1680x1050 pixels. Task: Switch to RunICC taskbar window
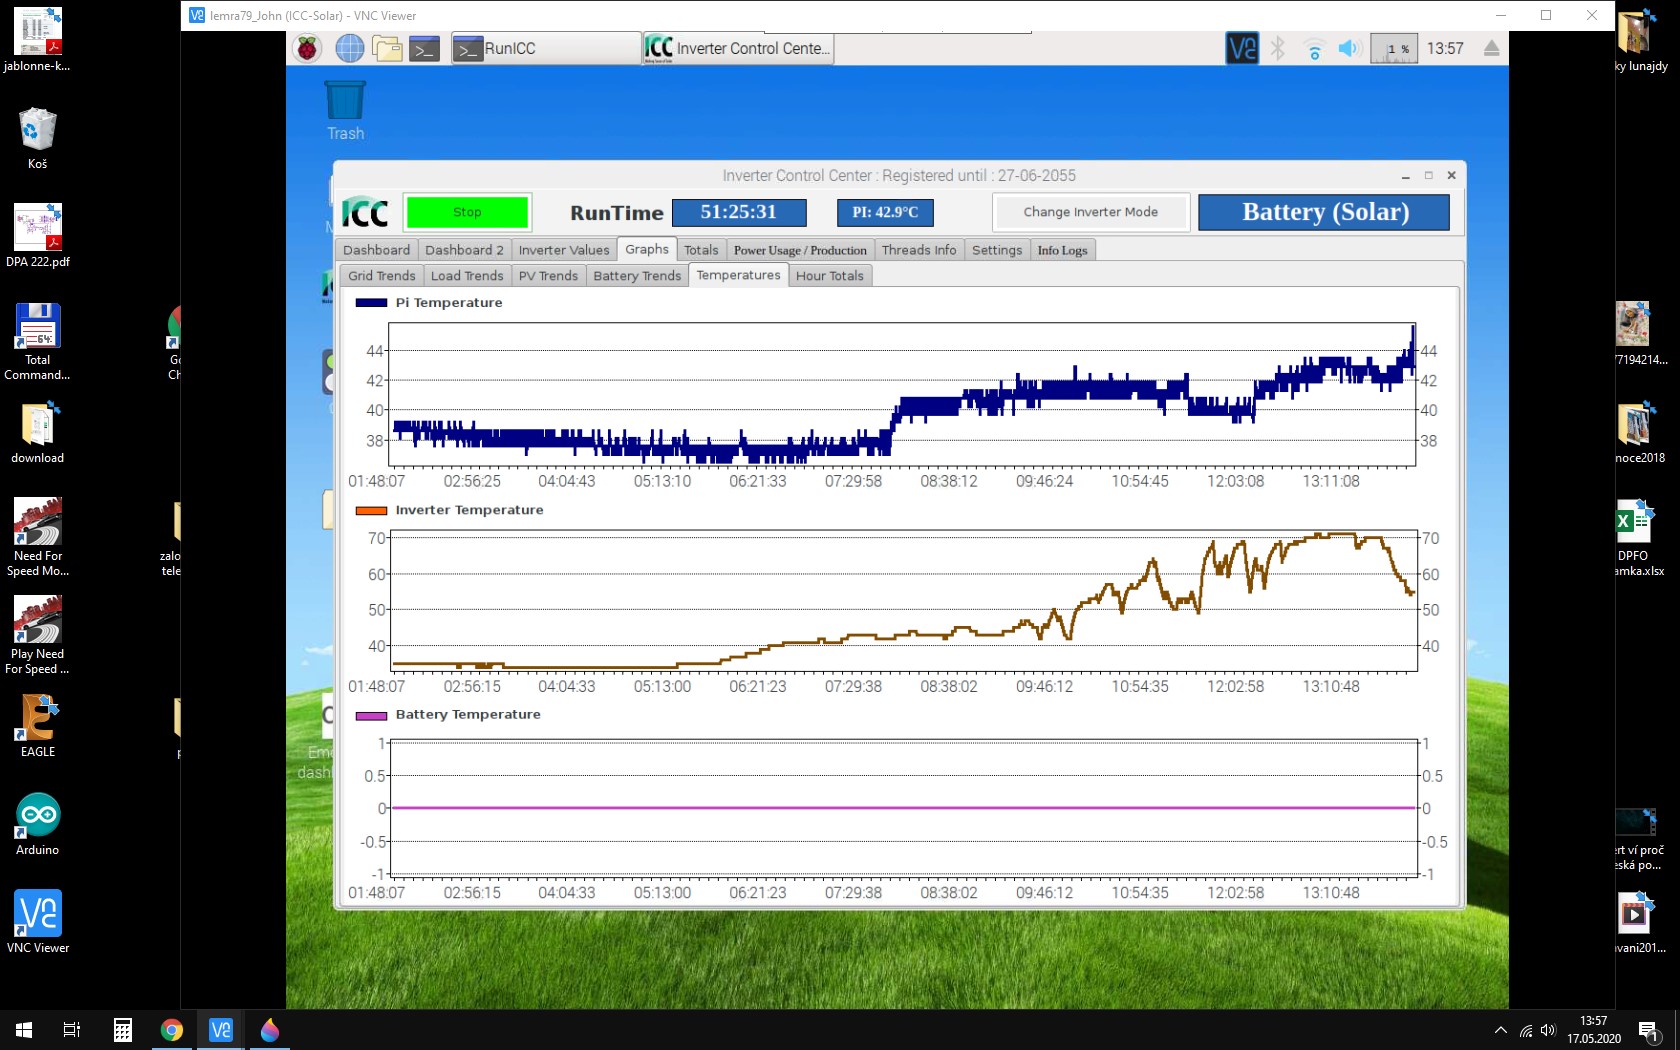click(545, 48)
